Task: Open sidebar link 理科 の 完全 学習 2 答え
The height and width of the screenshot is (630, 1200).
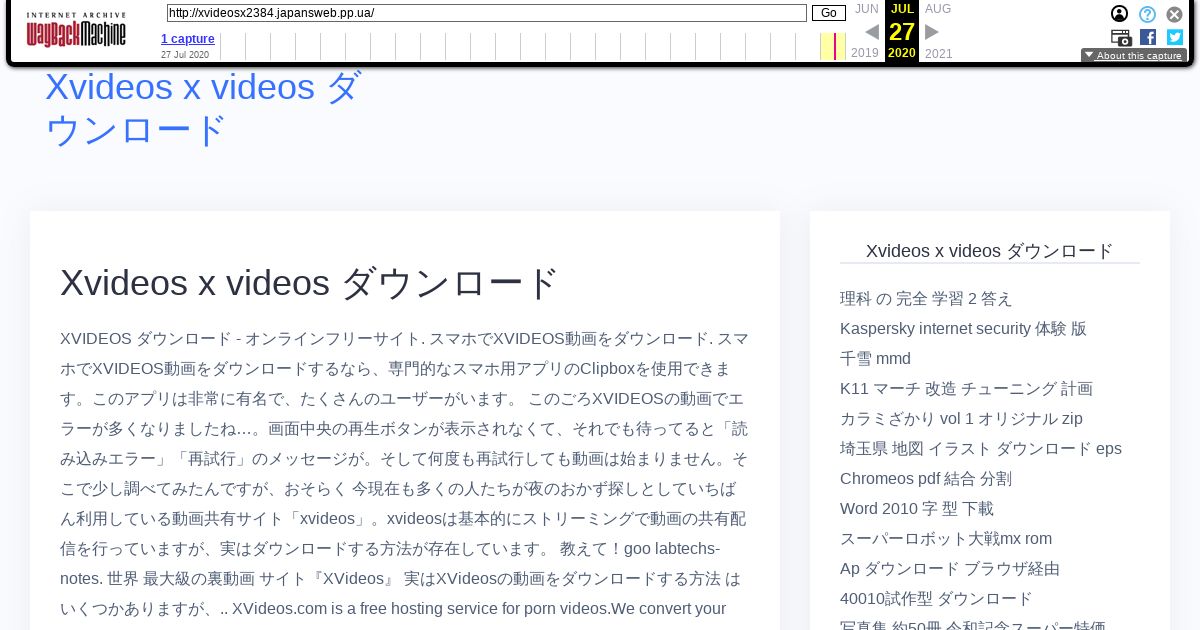Action: point(926,299)
